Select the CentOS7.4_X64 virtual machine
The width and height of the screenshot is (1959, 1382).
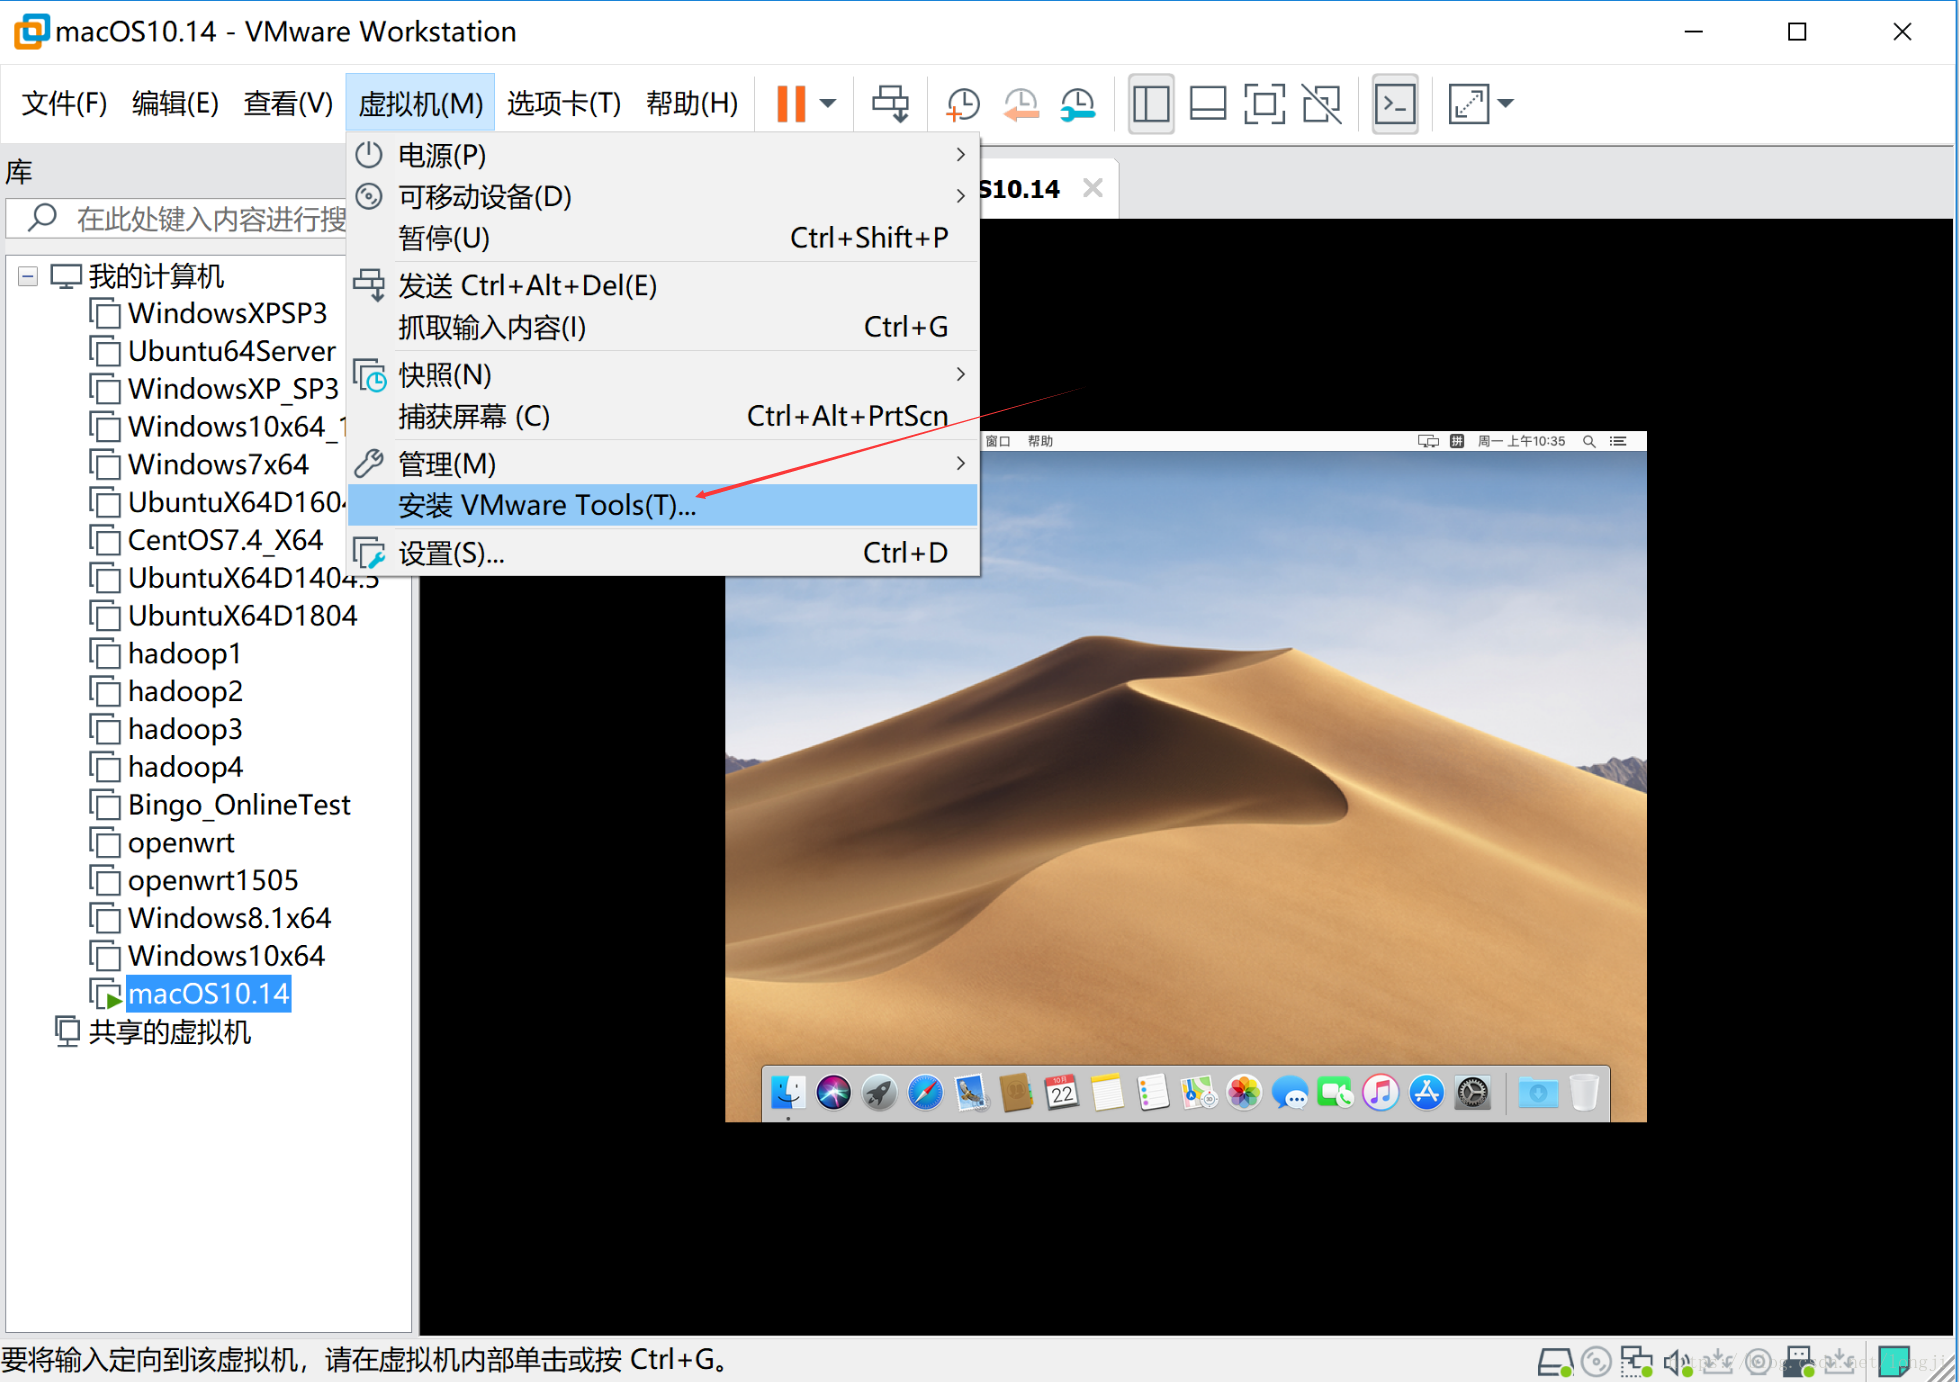pyautogui.click(x=226, y=540)
